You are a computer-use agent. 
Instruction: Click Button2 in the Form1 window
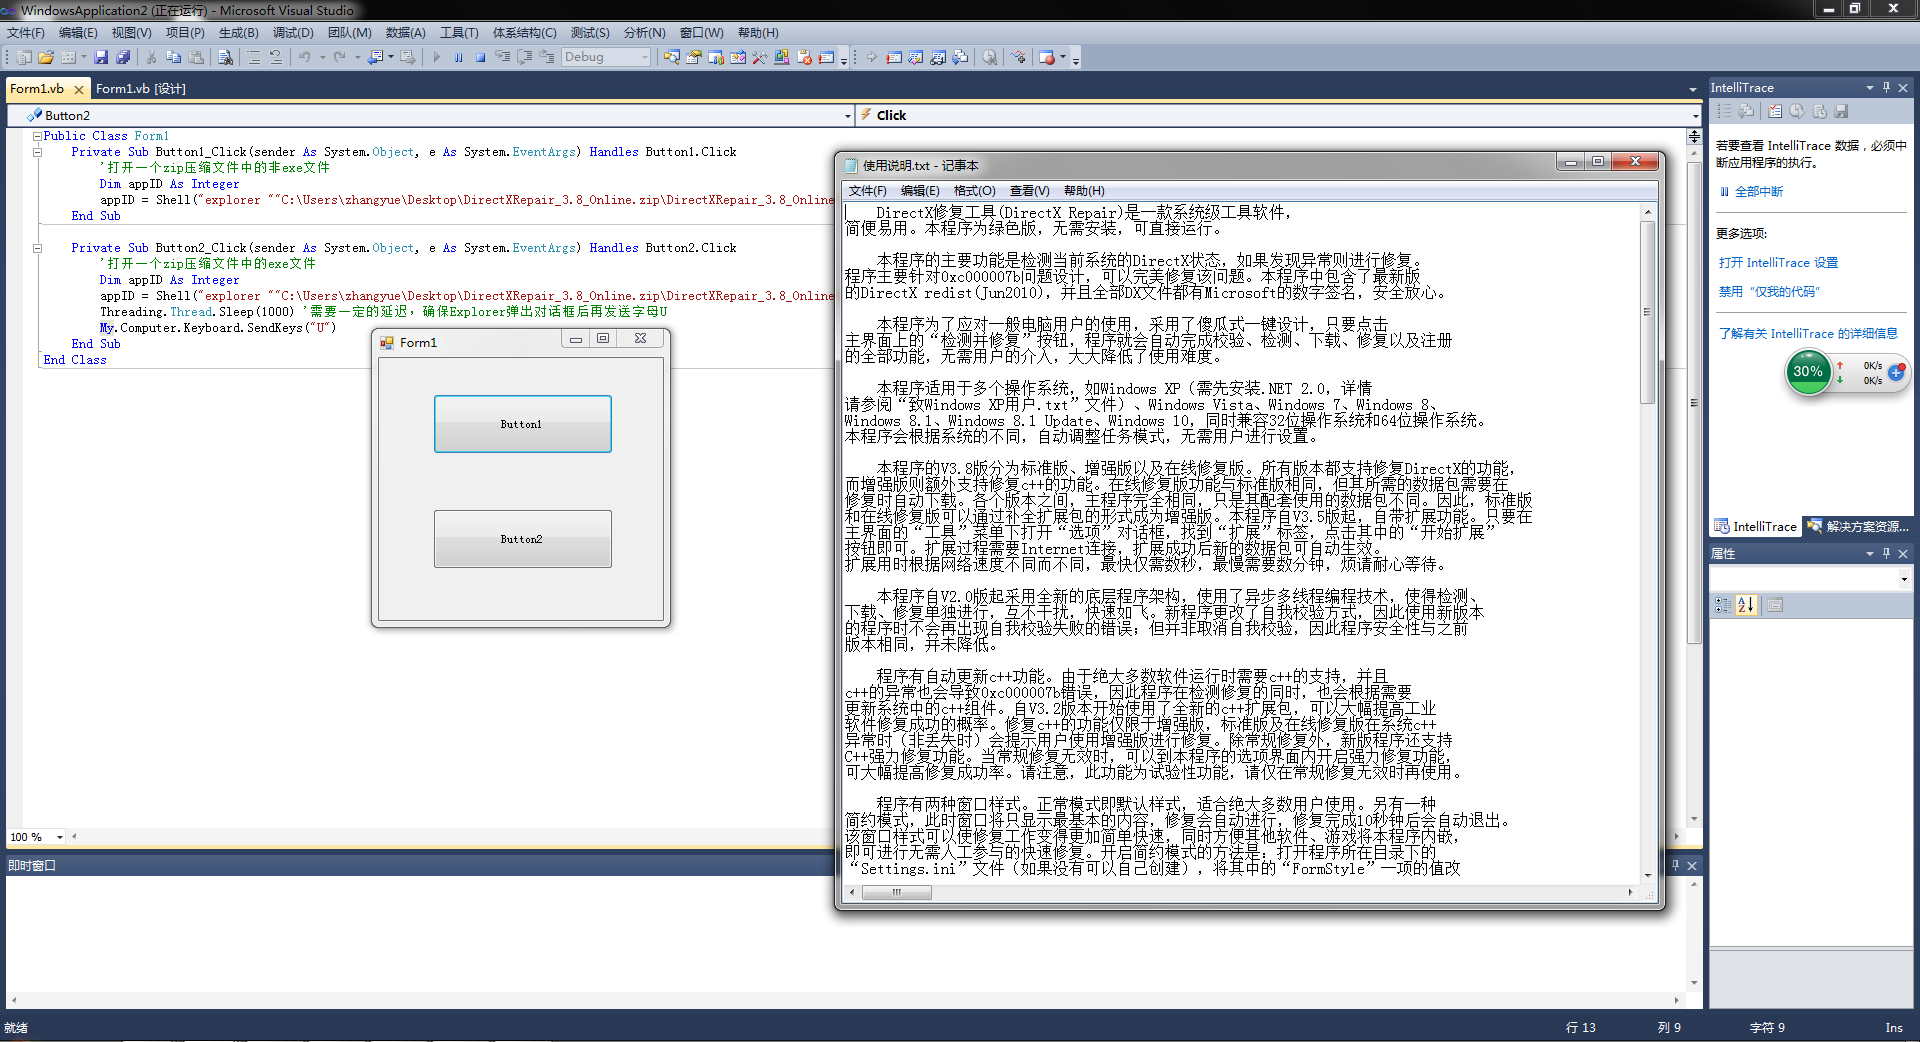tap(522, 539)
